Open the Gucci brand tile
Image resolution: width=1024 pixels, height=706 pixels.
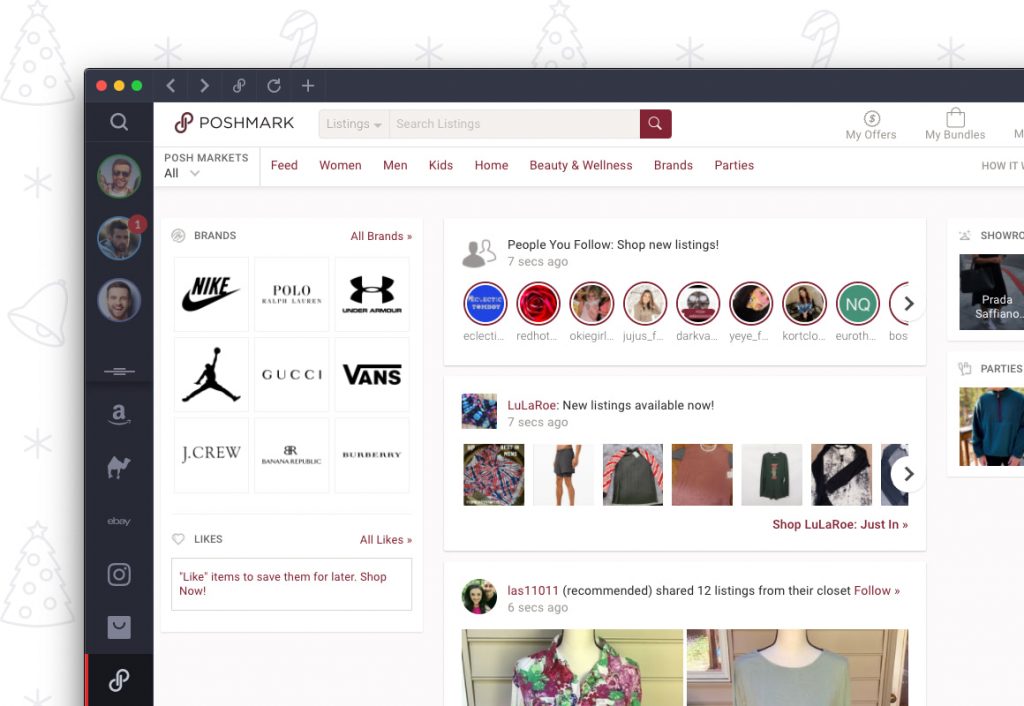click(x=291, y=374)
